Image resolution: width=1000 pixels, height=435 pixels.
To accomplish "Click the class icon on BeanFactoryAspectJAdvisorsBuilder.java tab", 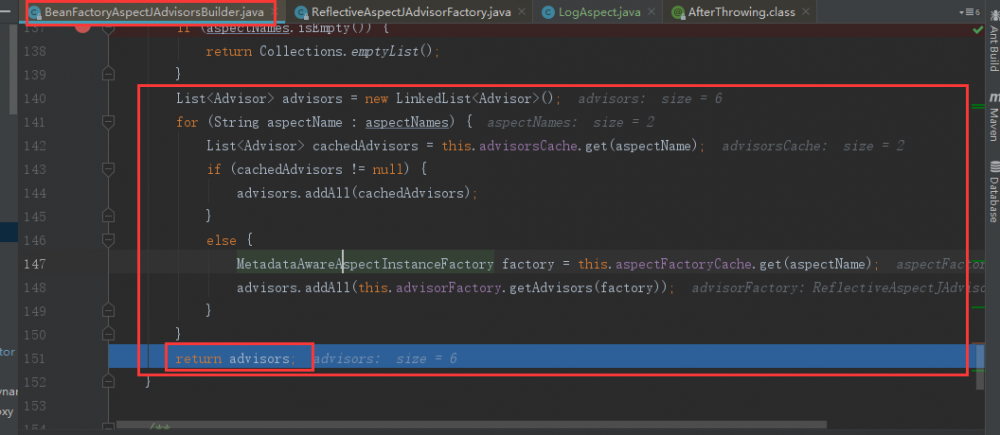I will 36,12.
